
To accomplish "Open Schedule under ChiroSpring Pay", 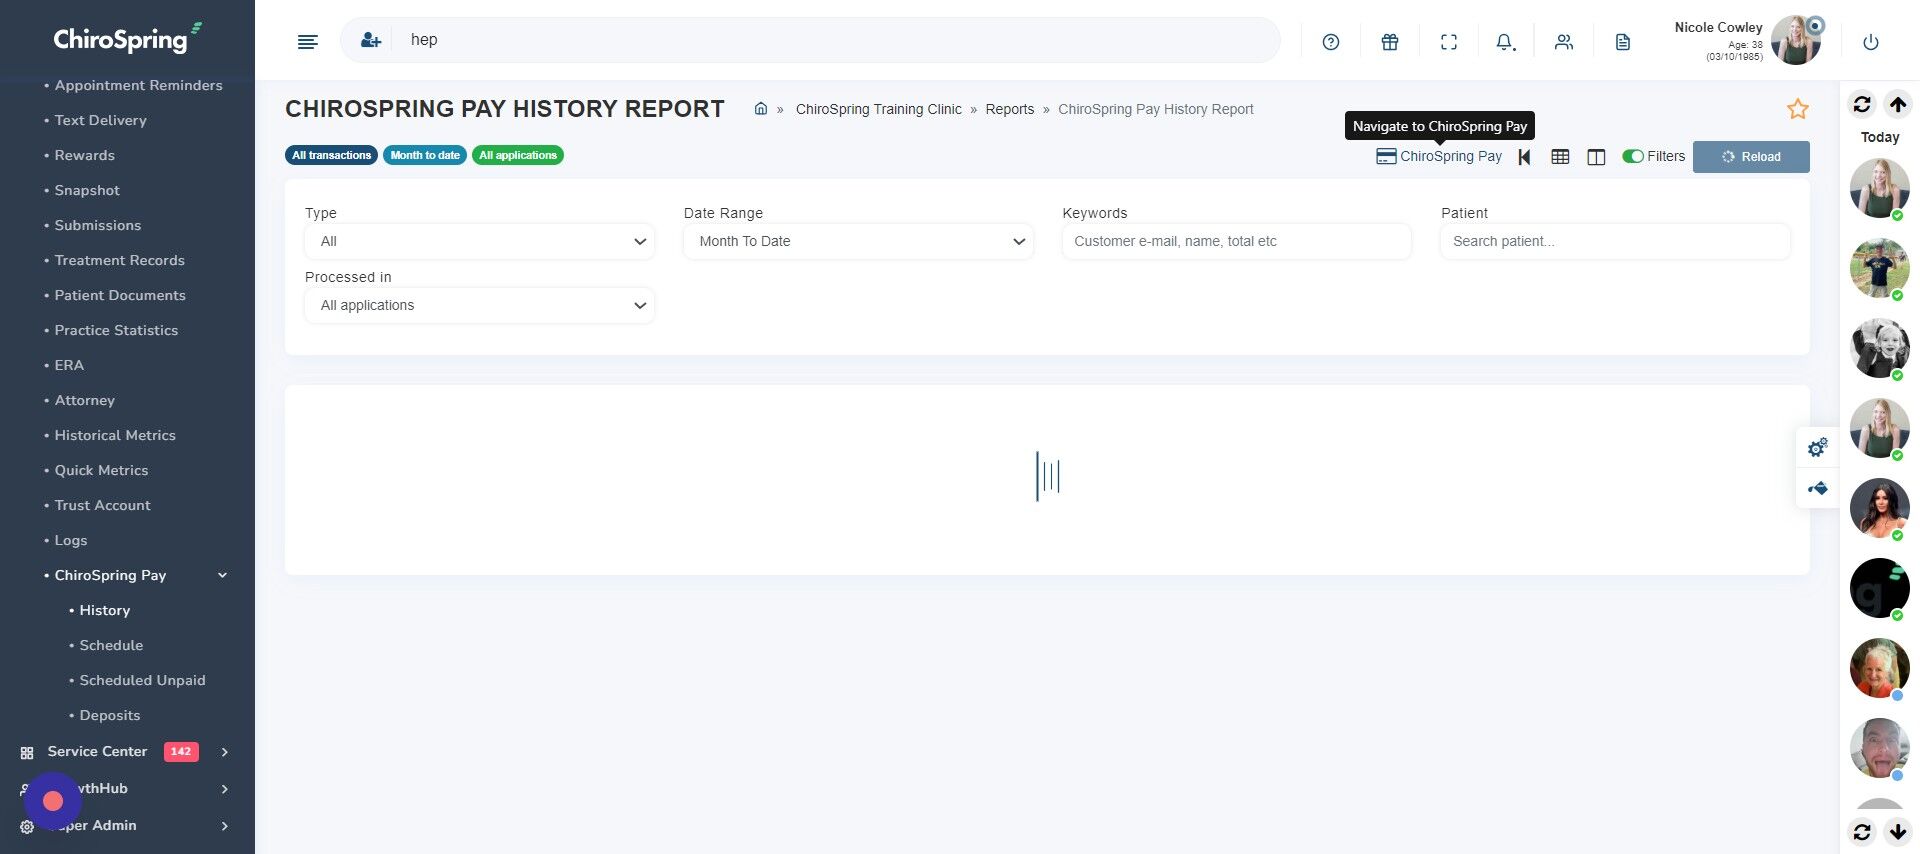I will point(111,645).
